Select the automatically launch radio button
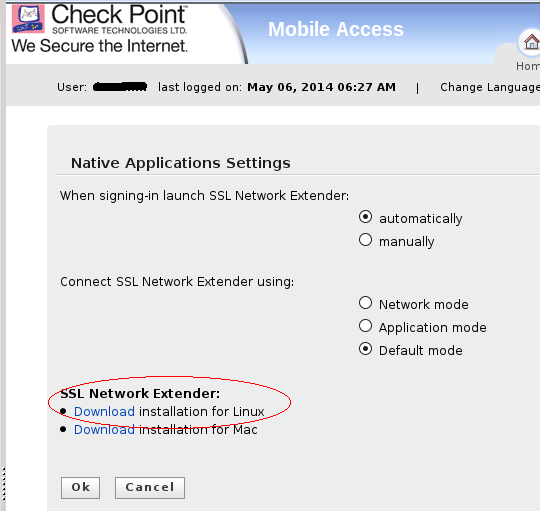The image size is (540, 511). tap(365, 217)
